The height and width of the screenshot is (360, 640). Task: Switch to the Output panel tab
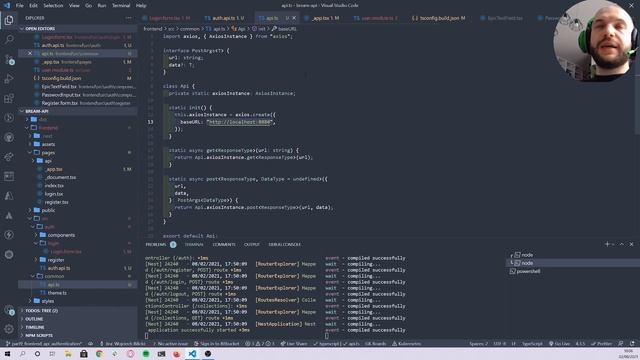pos(251,244)
